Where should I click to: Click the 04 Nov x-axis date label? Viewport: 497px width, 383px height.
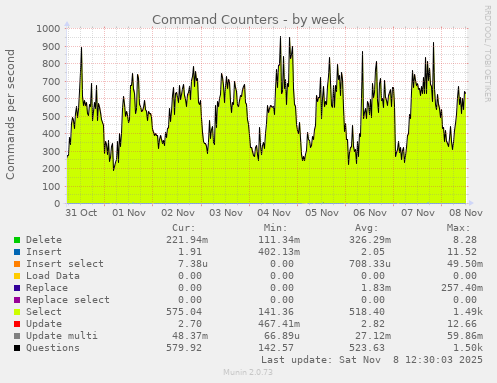pos(274,213)
